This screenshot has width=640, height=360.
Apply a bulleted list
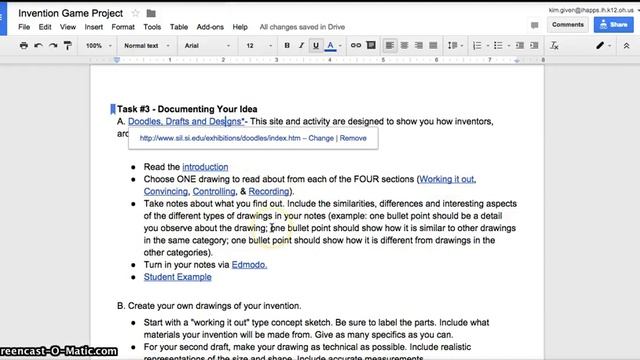coord(498,45)
